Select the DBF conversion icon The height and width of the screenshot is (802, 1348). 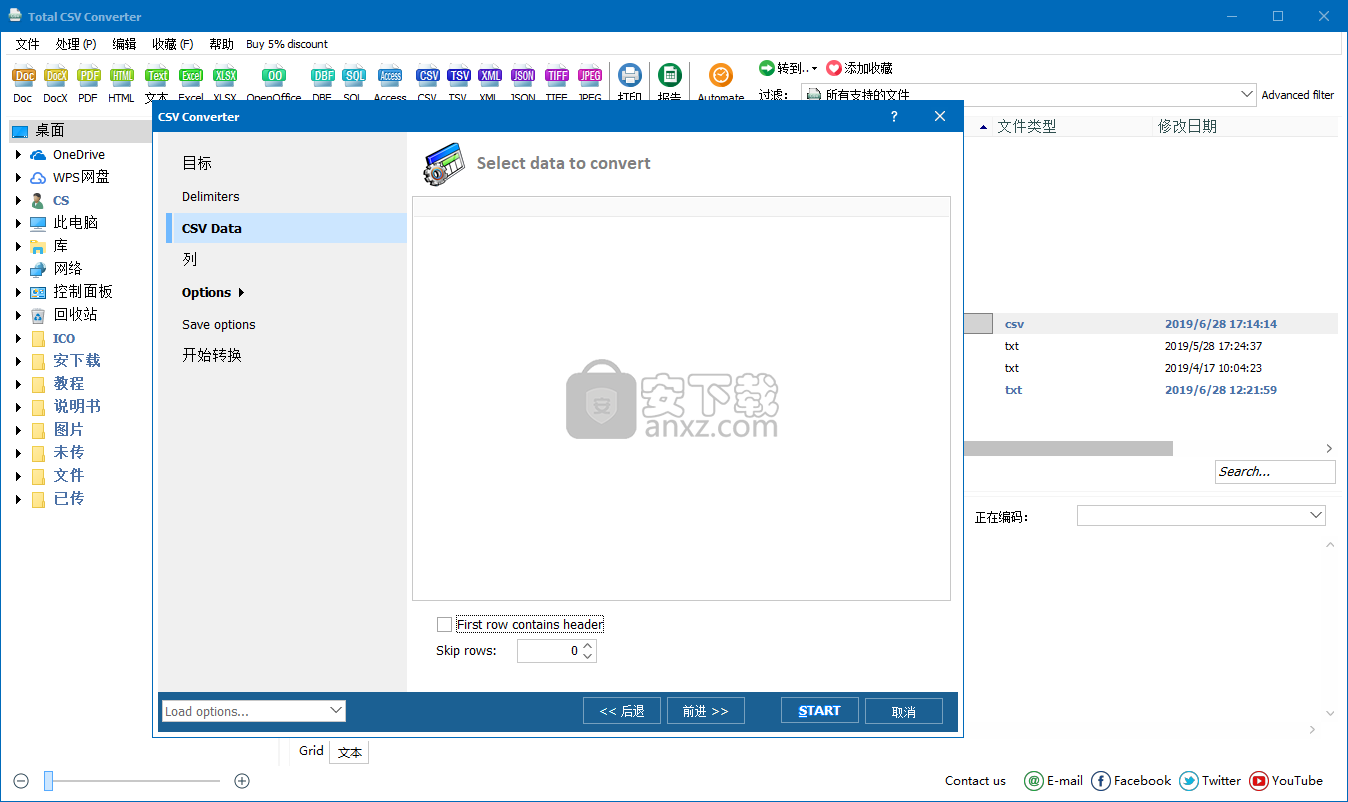coord(322,76)
